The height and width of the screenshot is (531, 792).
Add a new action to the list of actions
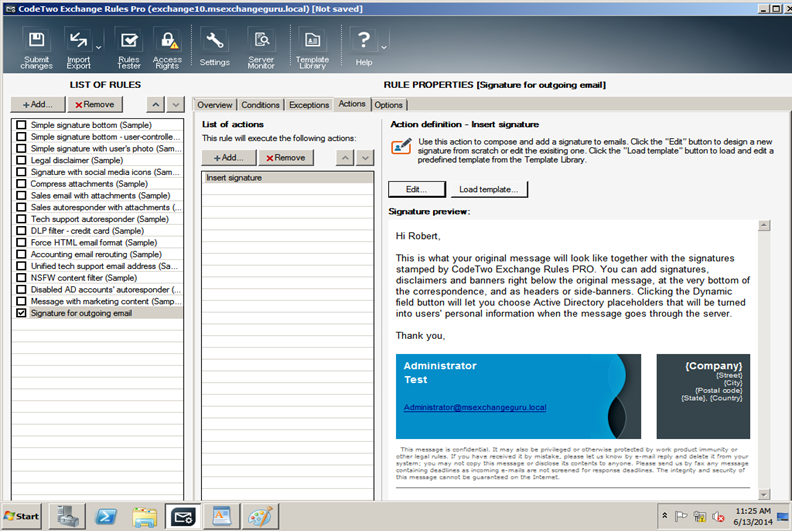[229, 158]
